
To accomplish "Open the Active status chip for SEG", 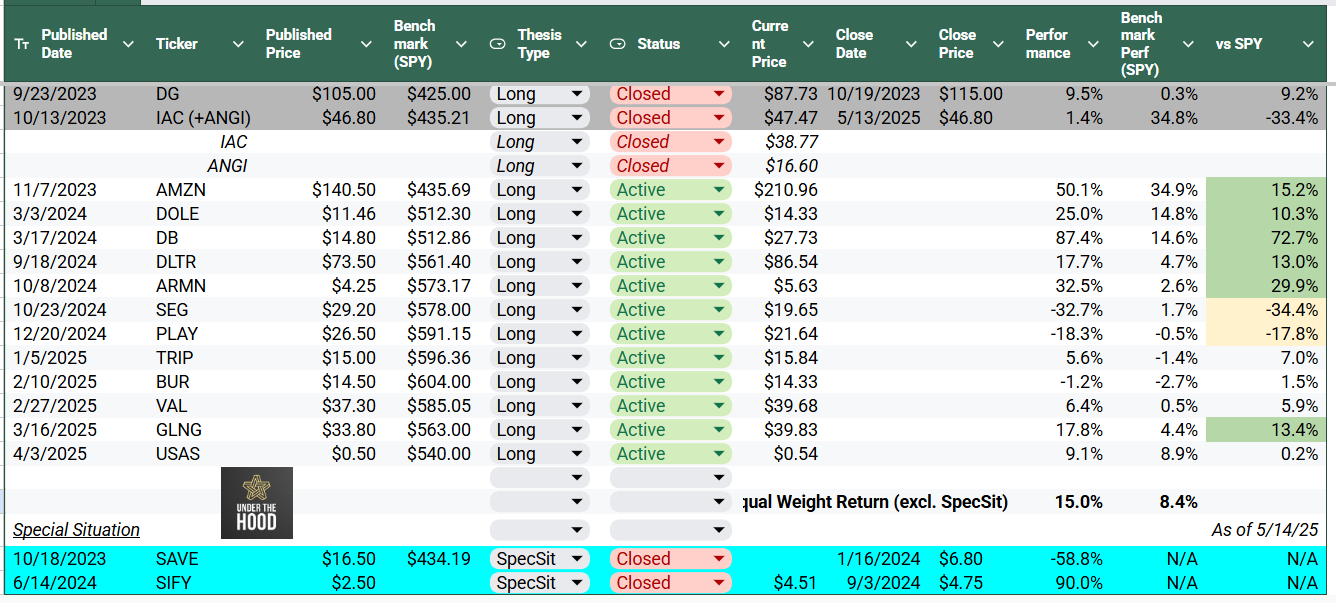I will pyautogui.click(x=670, y=310).
